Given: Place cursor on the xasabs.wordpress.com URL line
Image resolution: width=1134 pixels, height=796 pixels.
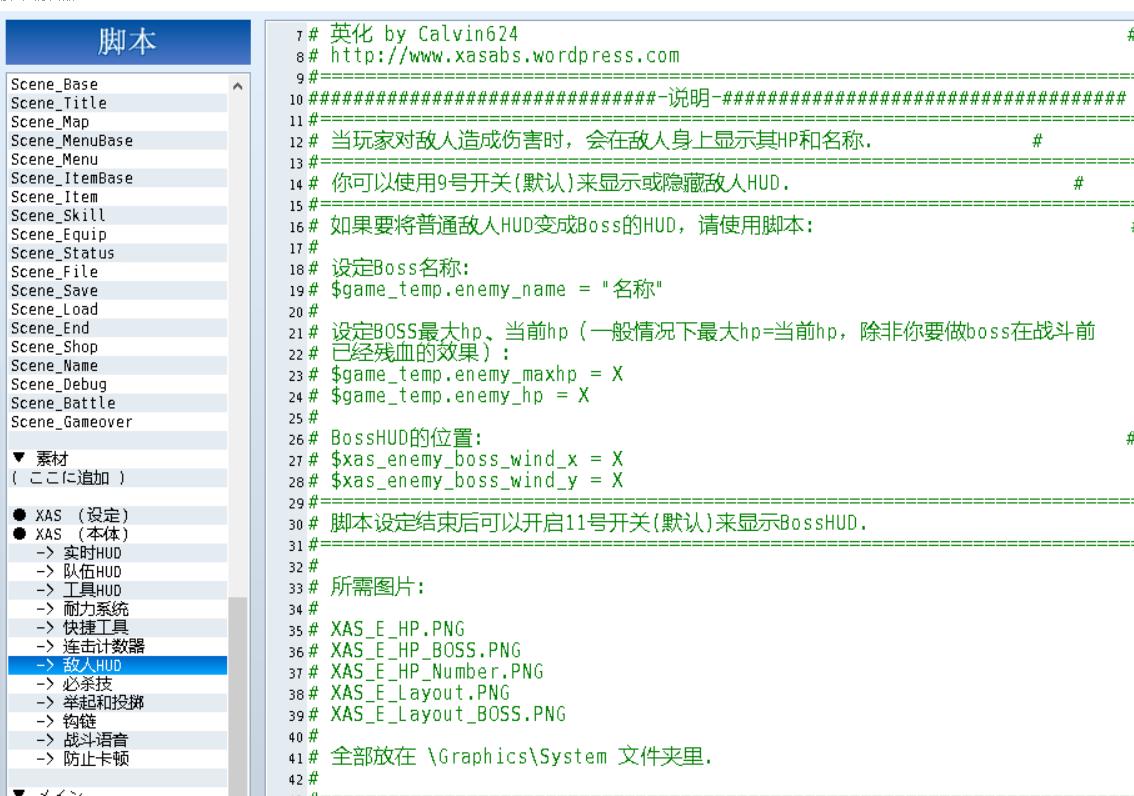Looking at the screenshot, I should point(505,56).
